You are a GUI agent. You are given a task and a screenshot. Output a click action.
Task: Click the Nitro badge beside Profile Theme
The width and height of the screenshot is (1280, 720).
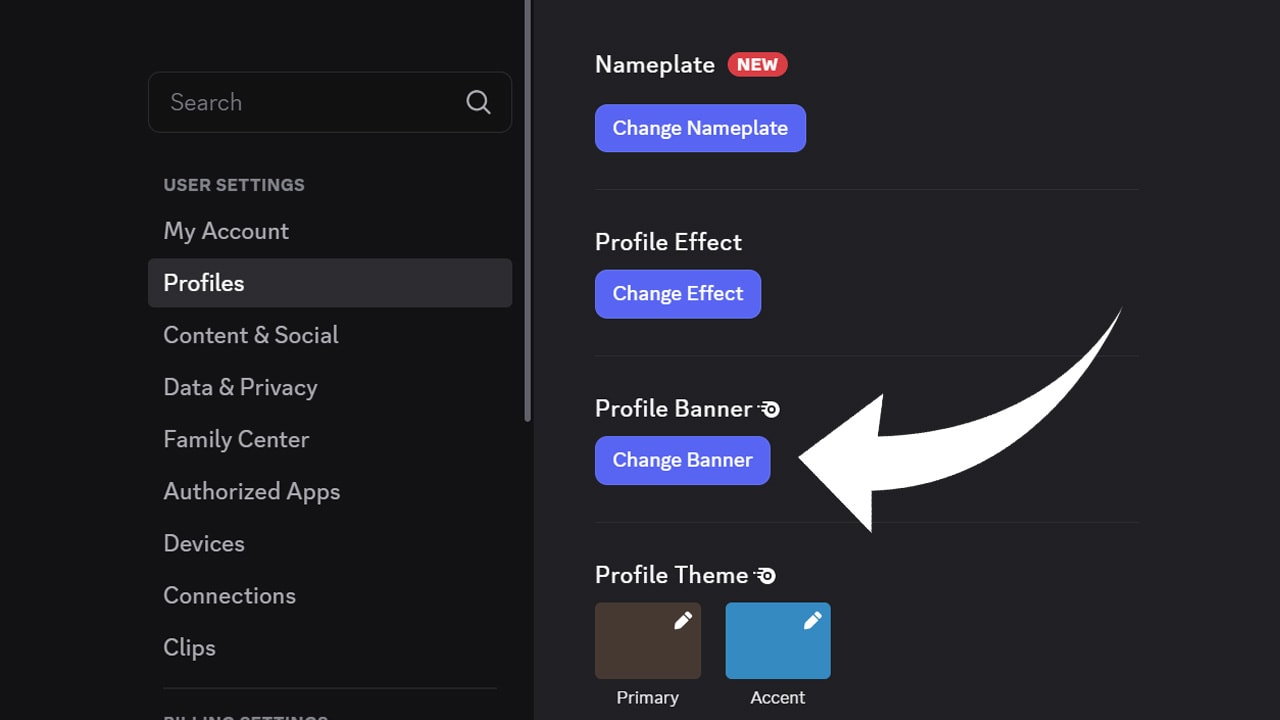pyautogui.click(x=765, y=574)
